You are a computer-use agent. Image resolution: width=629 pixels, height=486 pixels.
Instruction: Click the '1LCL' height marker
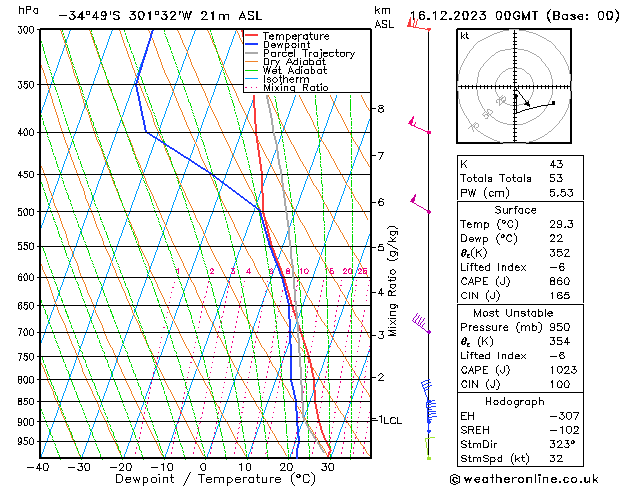coord(390,420)
